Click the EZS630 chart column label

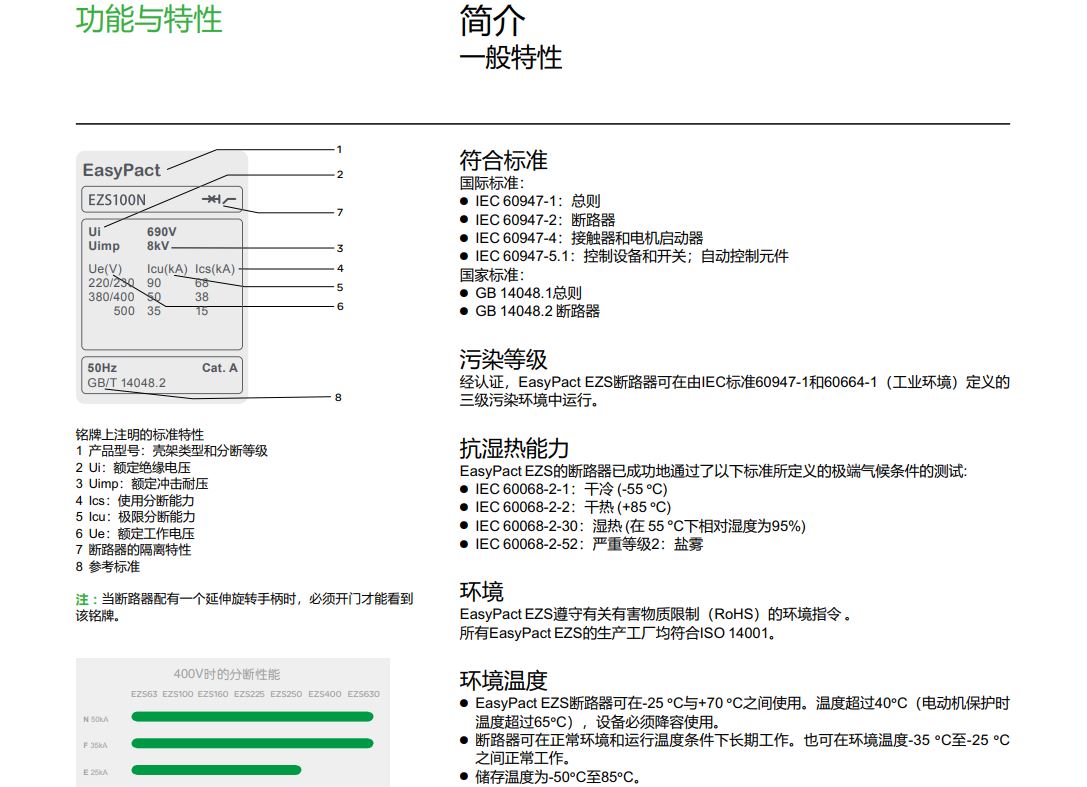tap(363, 694)
